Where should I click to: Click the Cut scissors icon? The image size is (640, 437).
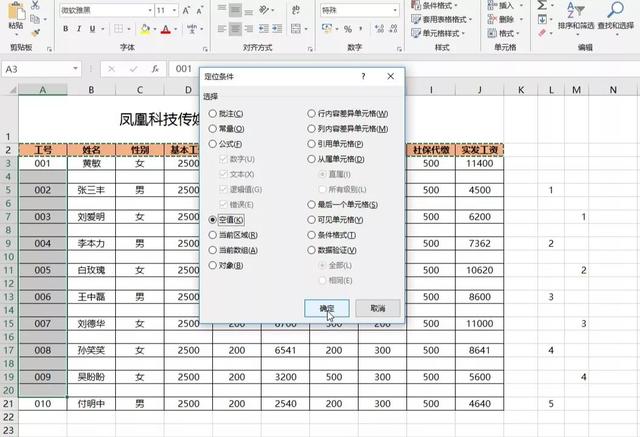coord(36,5)
